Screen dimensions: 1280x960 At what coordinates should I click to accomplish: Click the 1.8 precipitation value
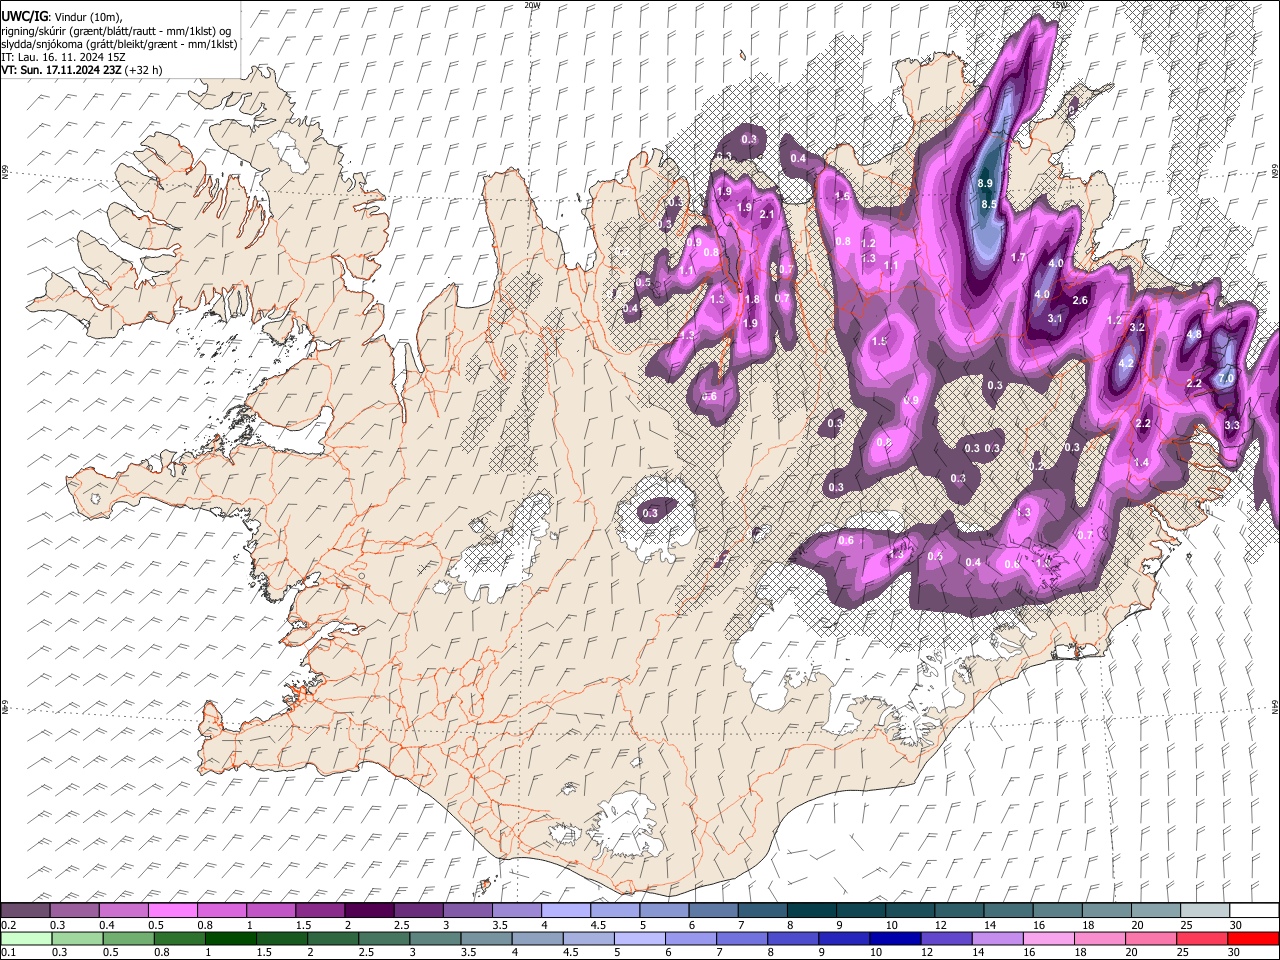pos(752,299)
